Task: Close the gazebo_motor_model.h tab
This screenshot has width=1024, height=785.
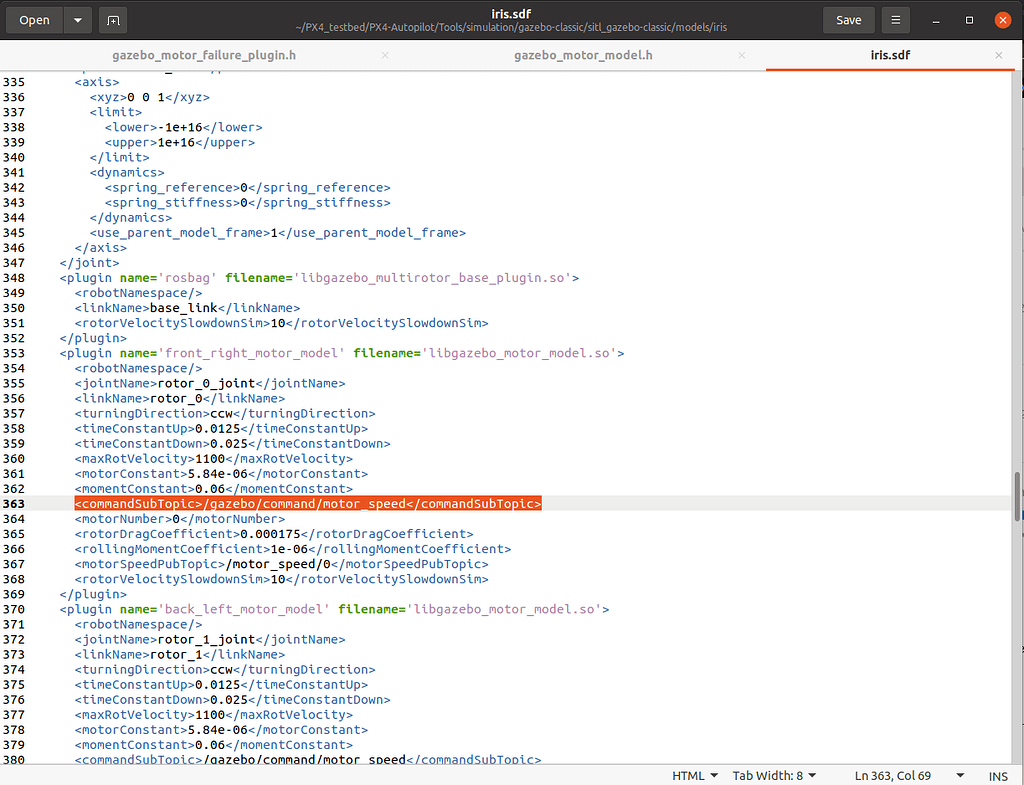Action: (742, 55)
